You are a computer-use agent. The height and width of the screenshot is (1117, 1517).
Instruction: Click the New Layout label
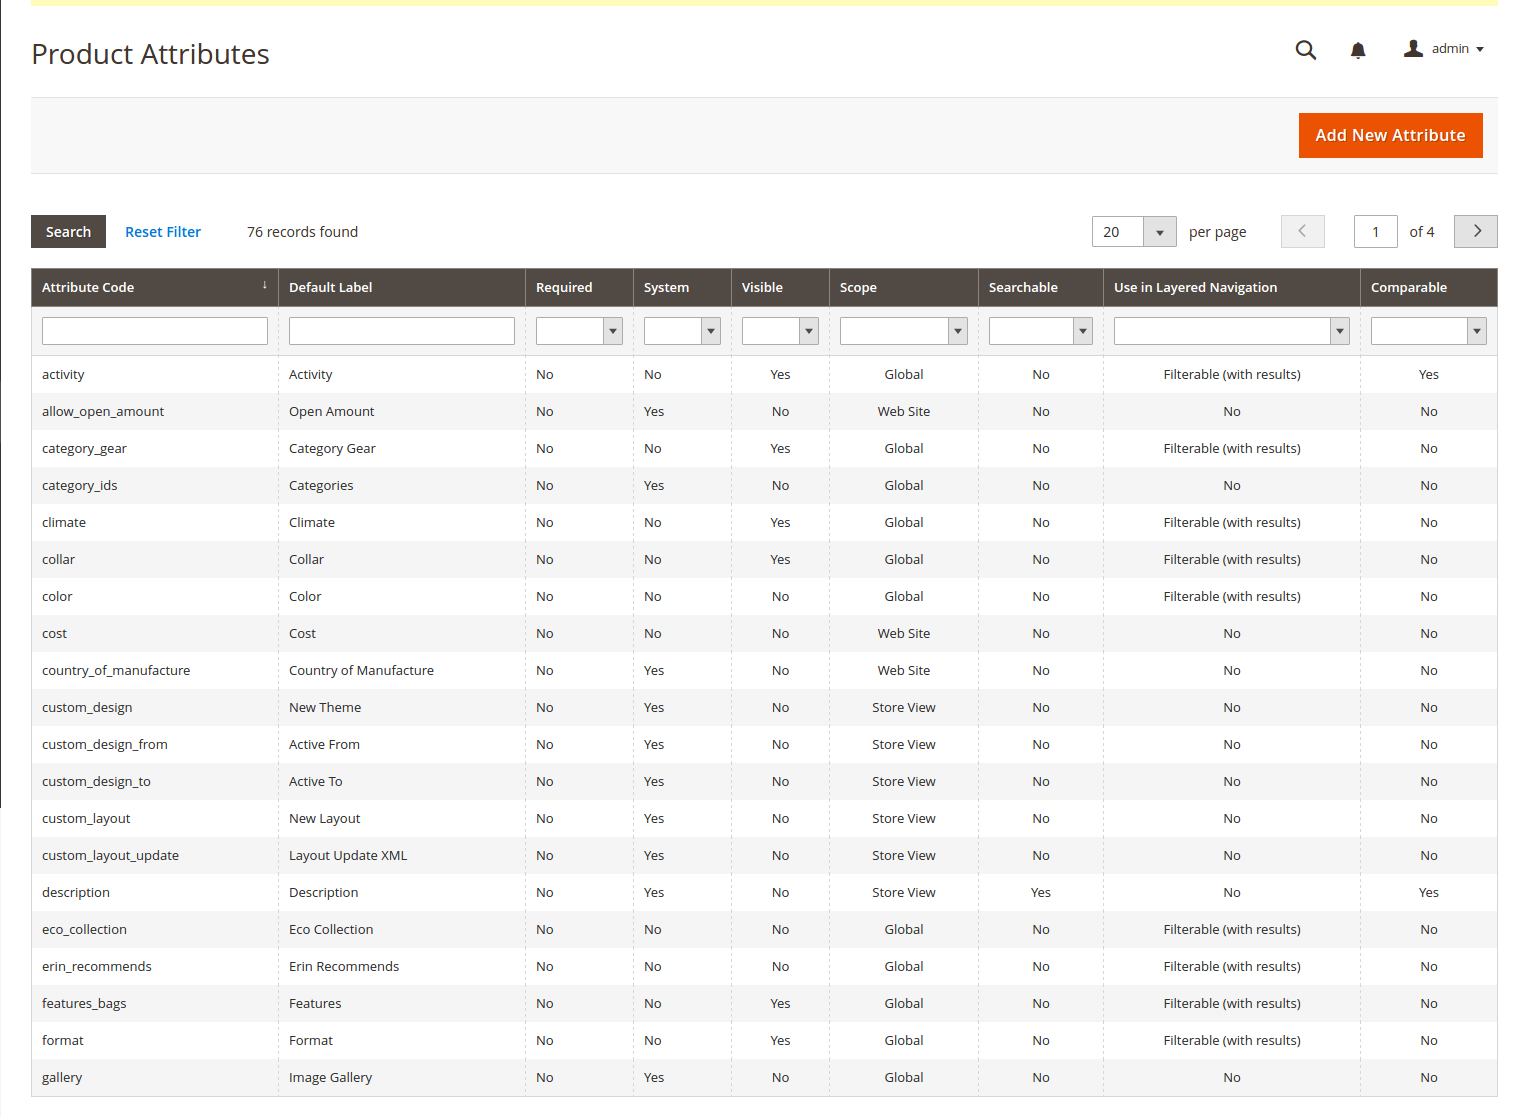pos(324,818)
